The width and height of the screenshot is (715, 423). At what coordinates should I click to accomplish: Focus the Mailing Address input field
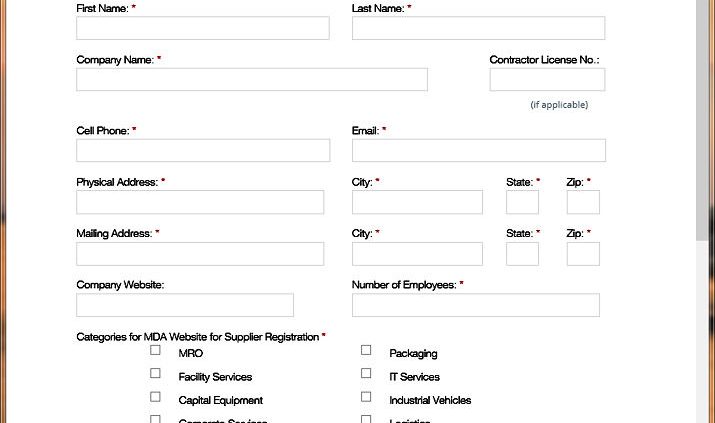[200, 254]
